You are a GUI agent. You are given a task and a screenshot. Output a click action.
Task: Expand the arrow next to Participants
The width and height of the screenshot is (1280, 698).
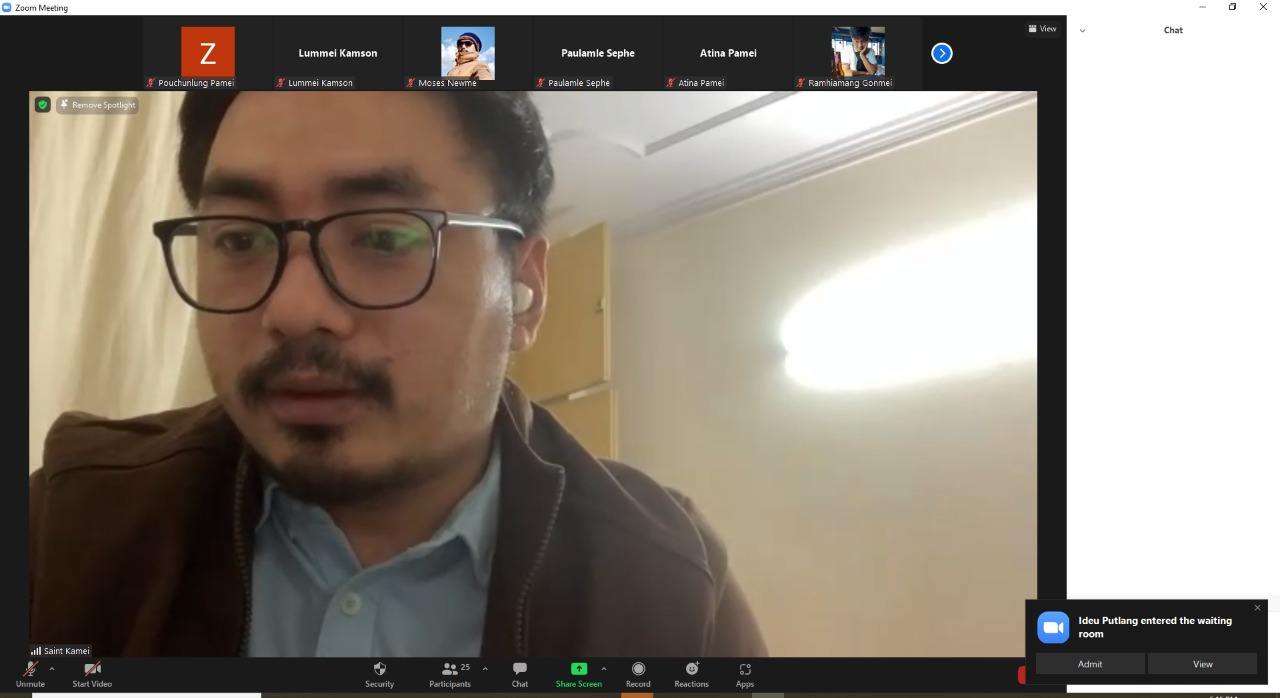pos(485,669)
